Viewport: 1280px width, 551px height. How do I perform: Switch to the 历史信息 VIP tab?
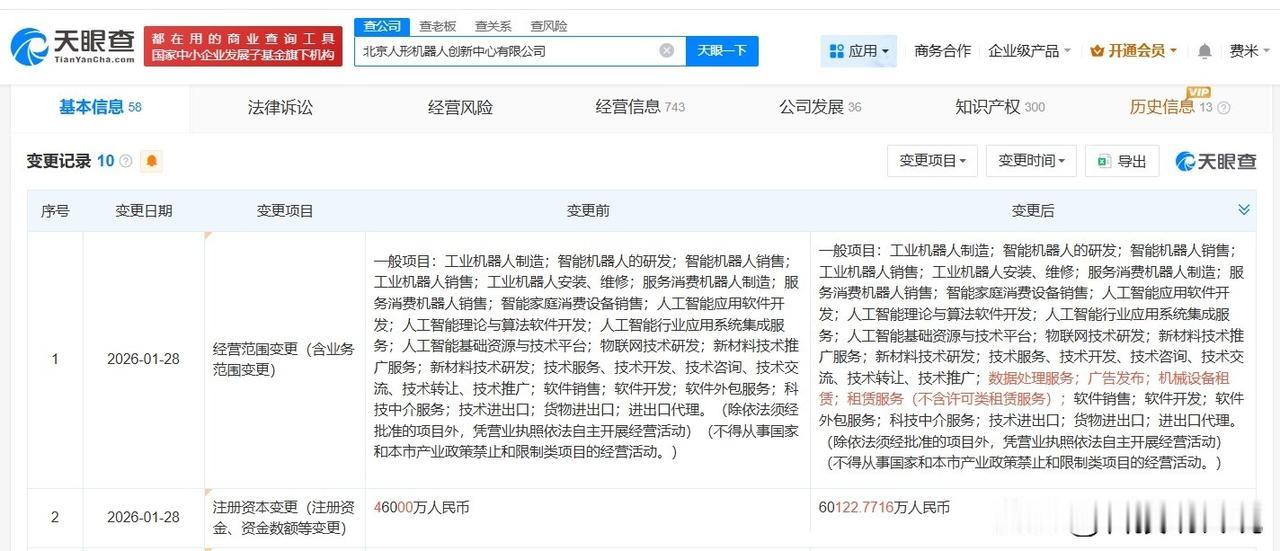tap(1170, 107)
